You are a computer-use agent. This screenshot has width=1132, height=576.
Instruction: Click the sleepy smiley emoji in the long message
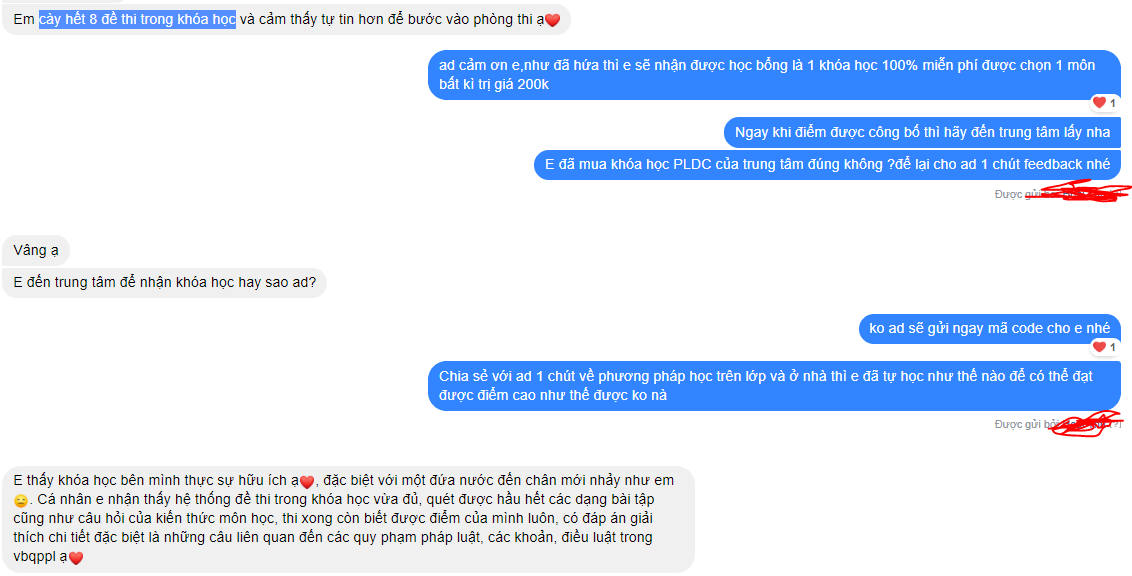(x=20, y=501)
